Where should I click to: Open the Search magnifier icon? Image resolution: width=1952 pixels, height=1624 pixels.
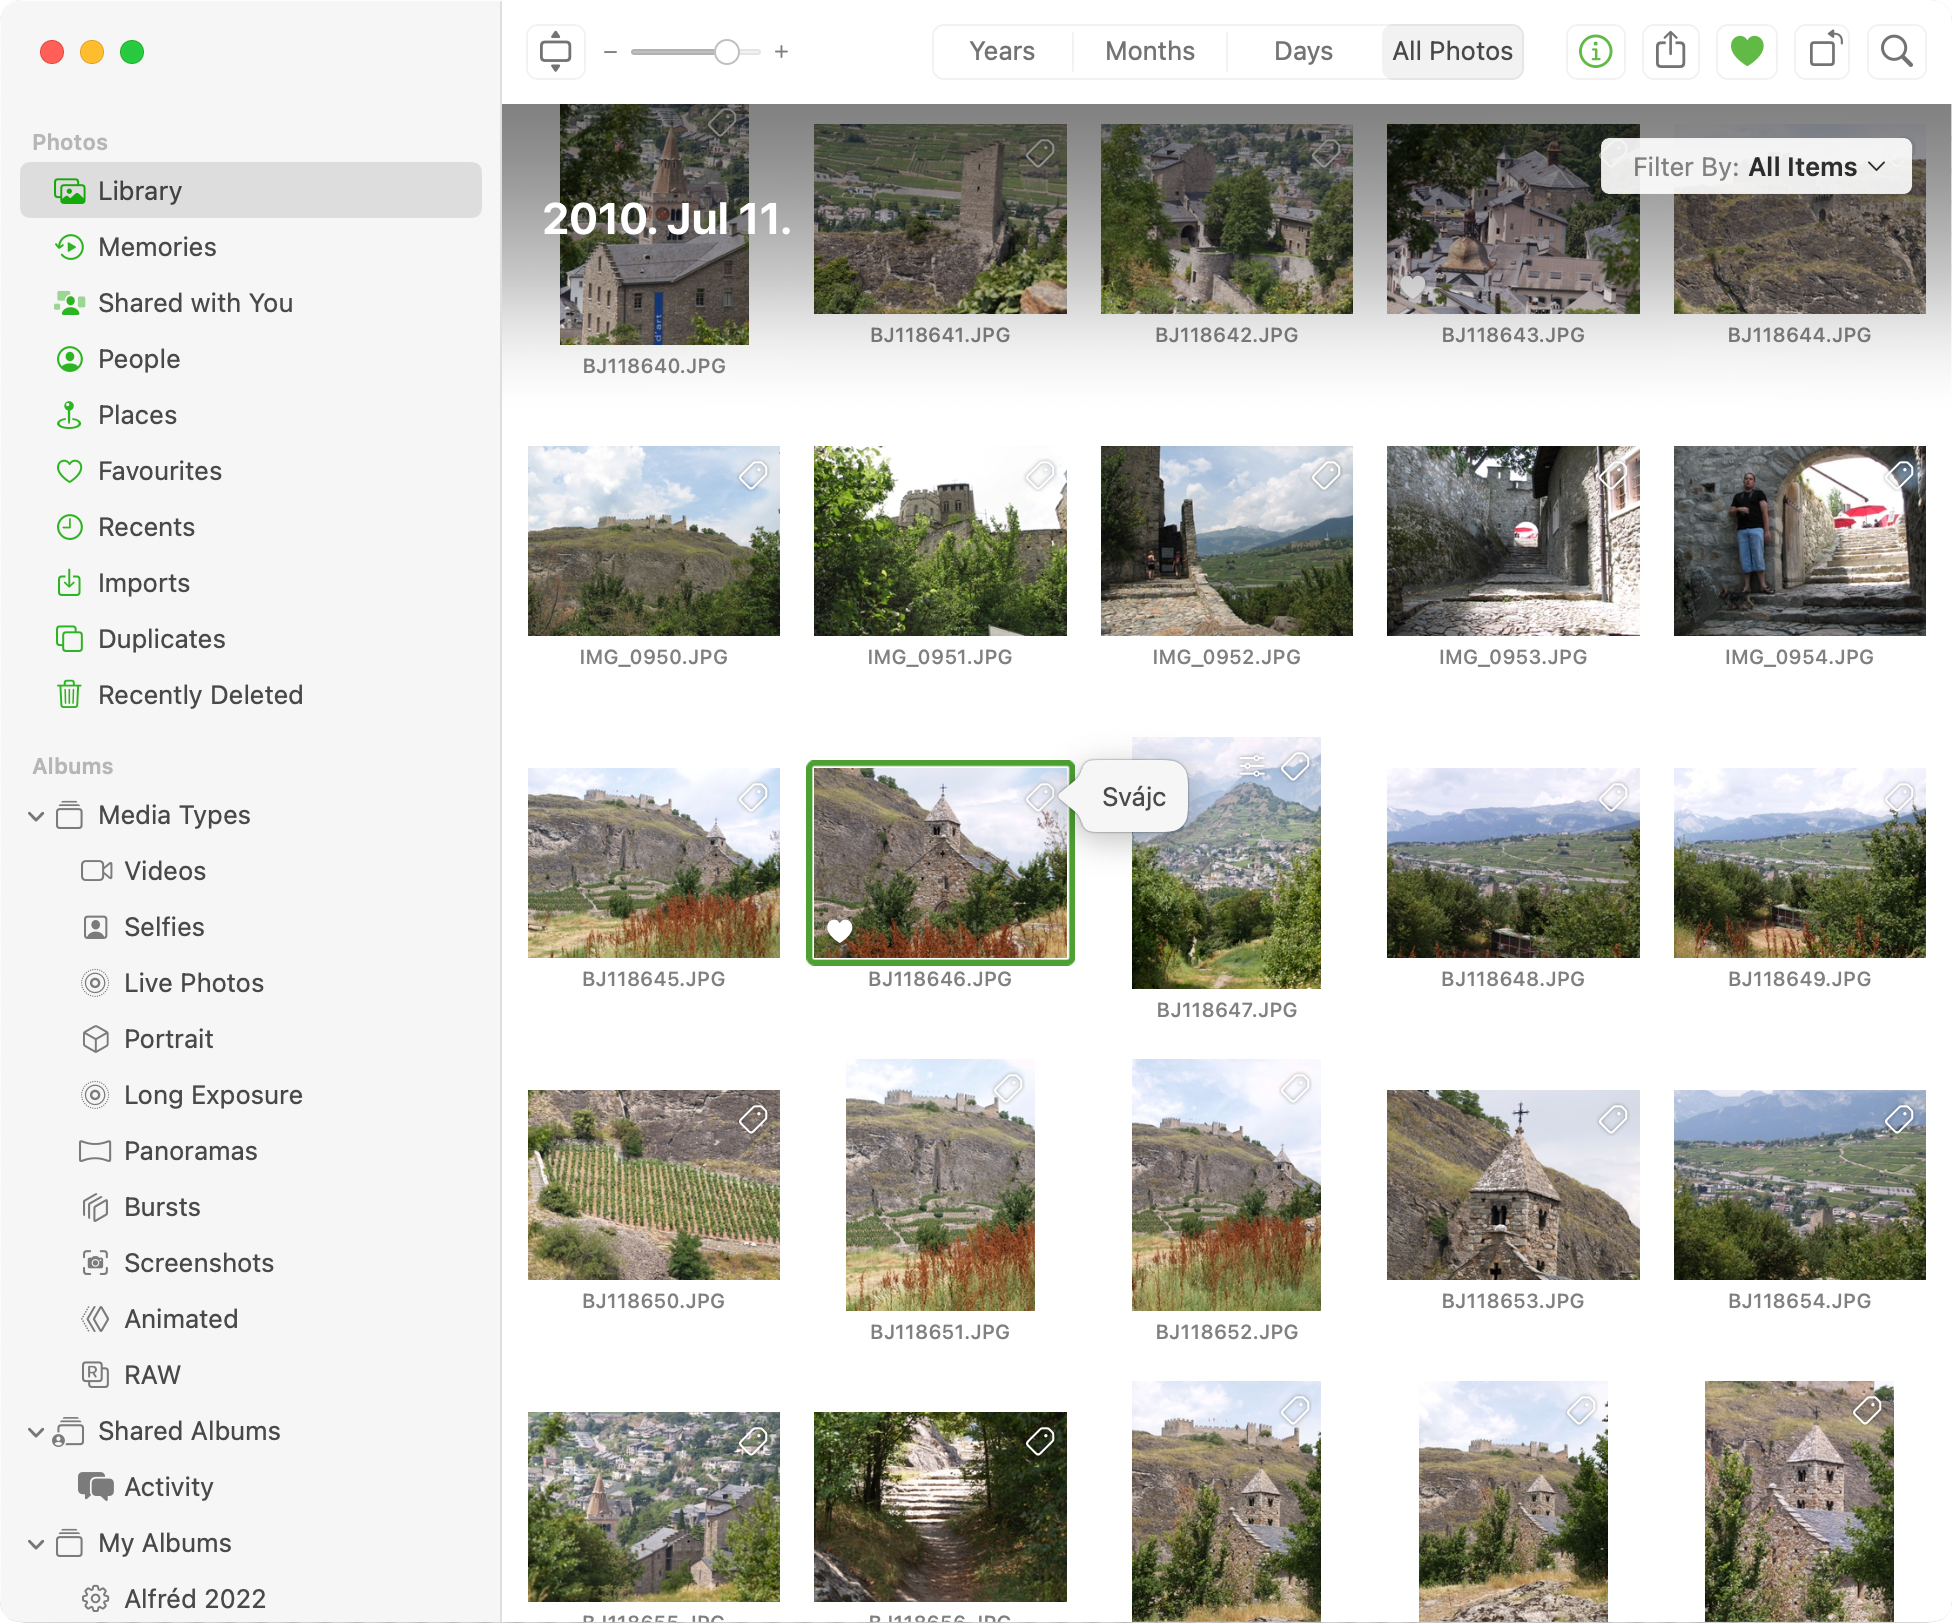[1896, 51]
